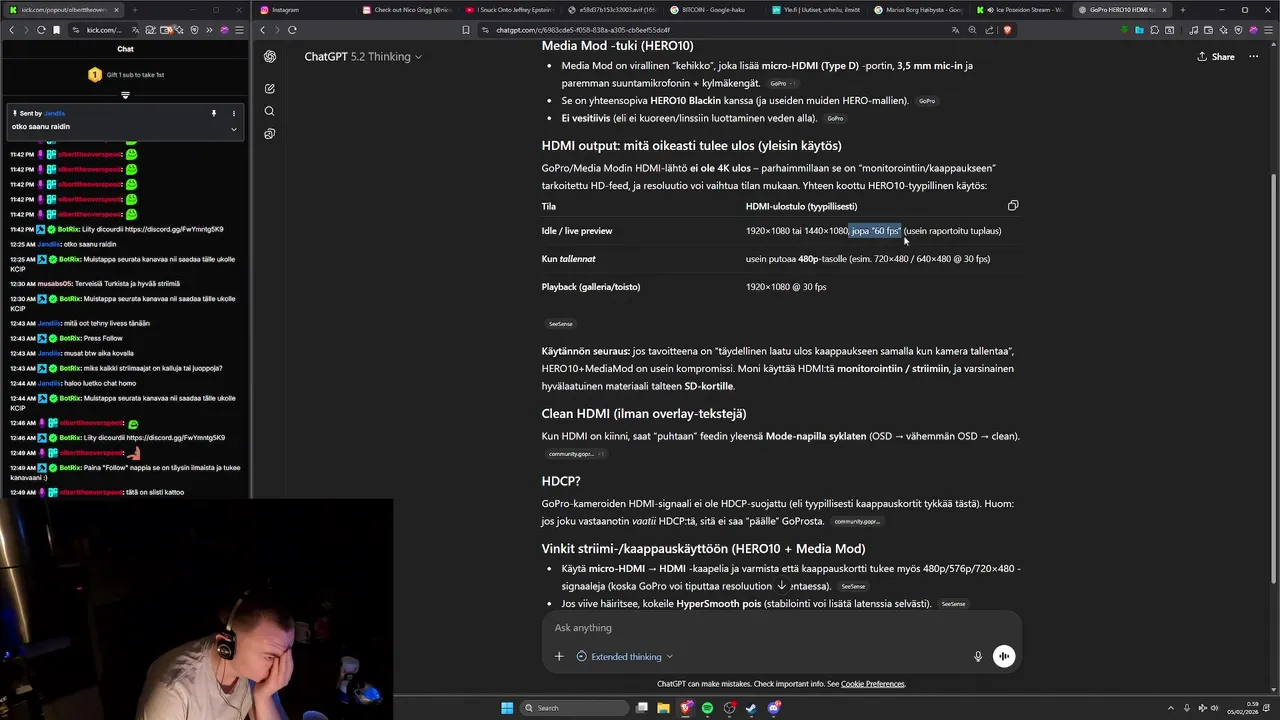Click the Windows taskbar Search box
Screen dimensions: 1280x720
pos(573,708)
